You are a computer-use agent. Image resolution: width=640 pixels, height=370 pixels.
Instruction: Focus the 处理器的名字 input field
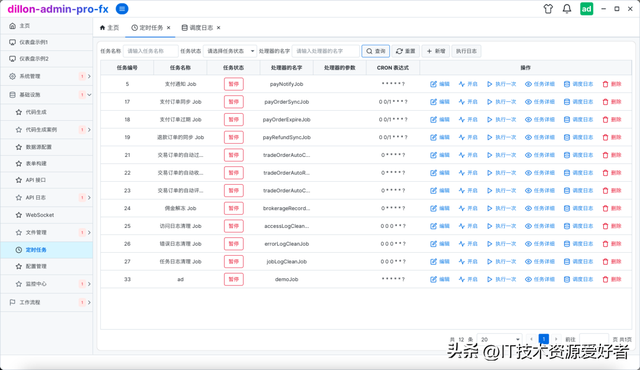pyautogui.click(x=326, y=51)
